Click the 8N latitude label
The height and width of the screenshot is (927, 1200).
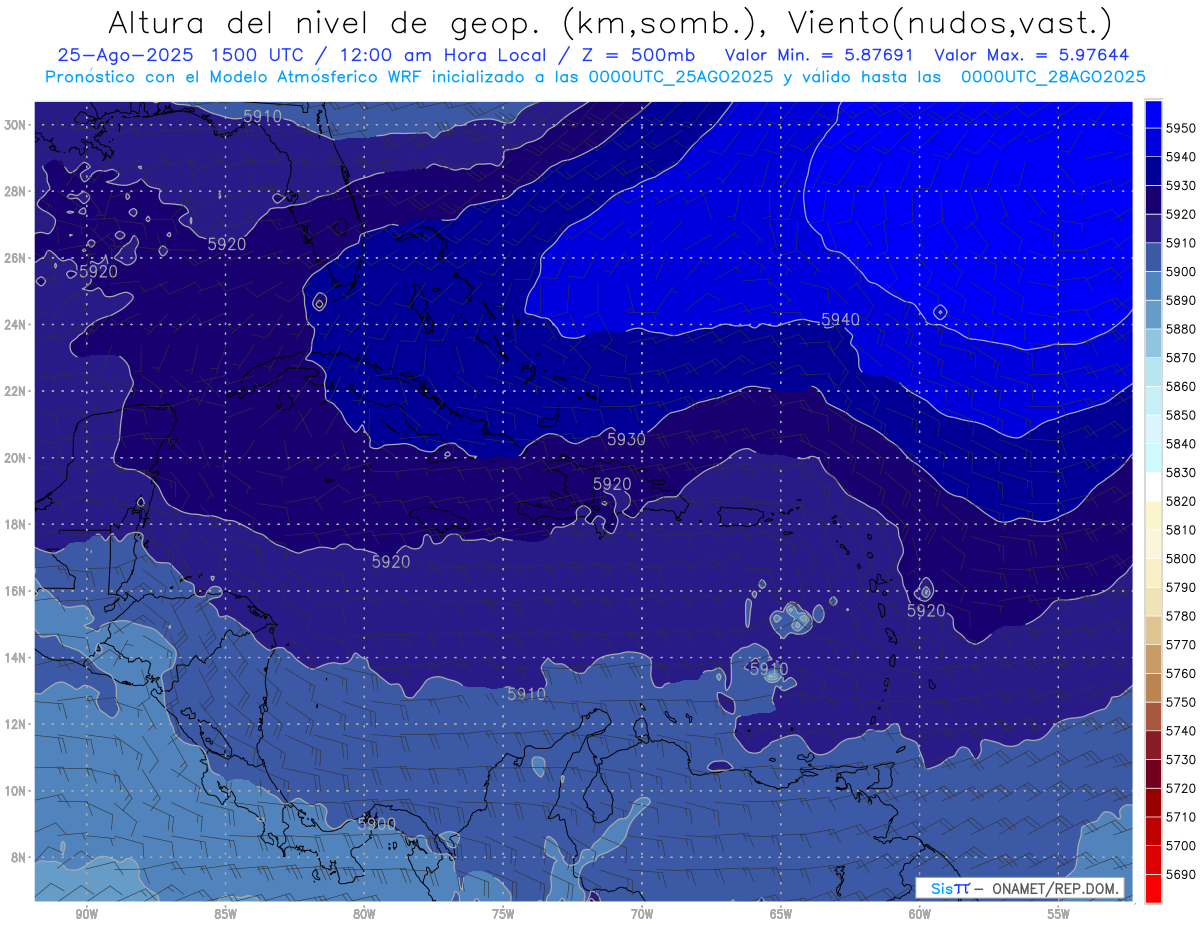click(x=16, y=857)
